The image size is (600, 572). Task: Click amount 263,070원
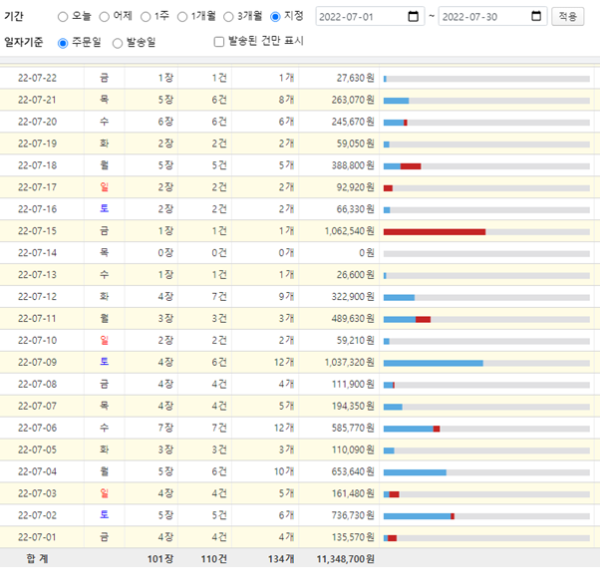click(353, 100)
